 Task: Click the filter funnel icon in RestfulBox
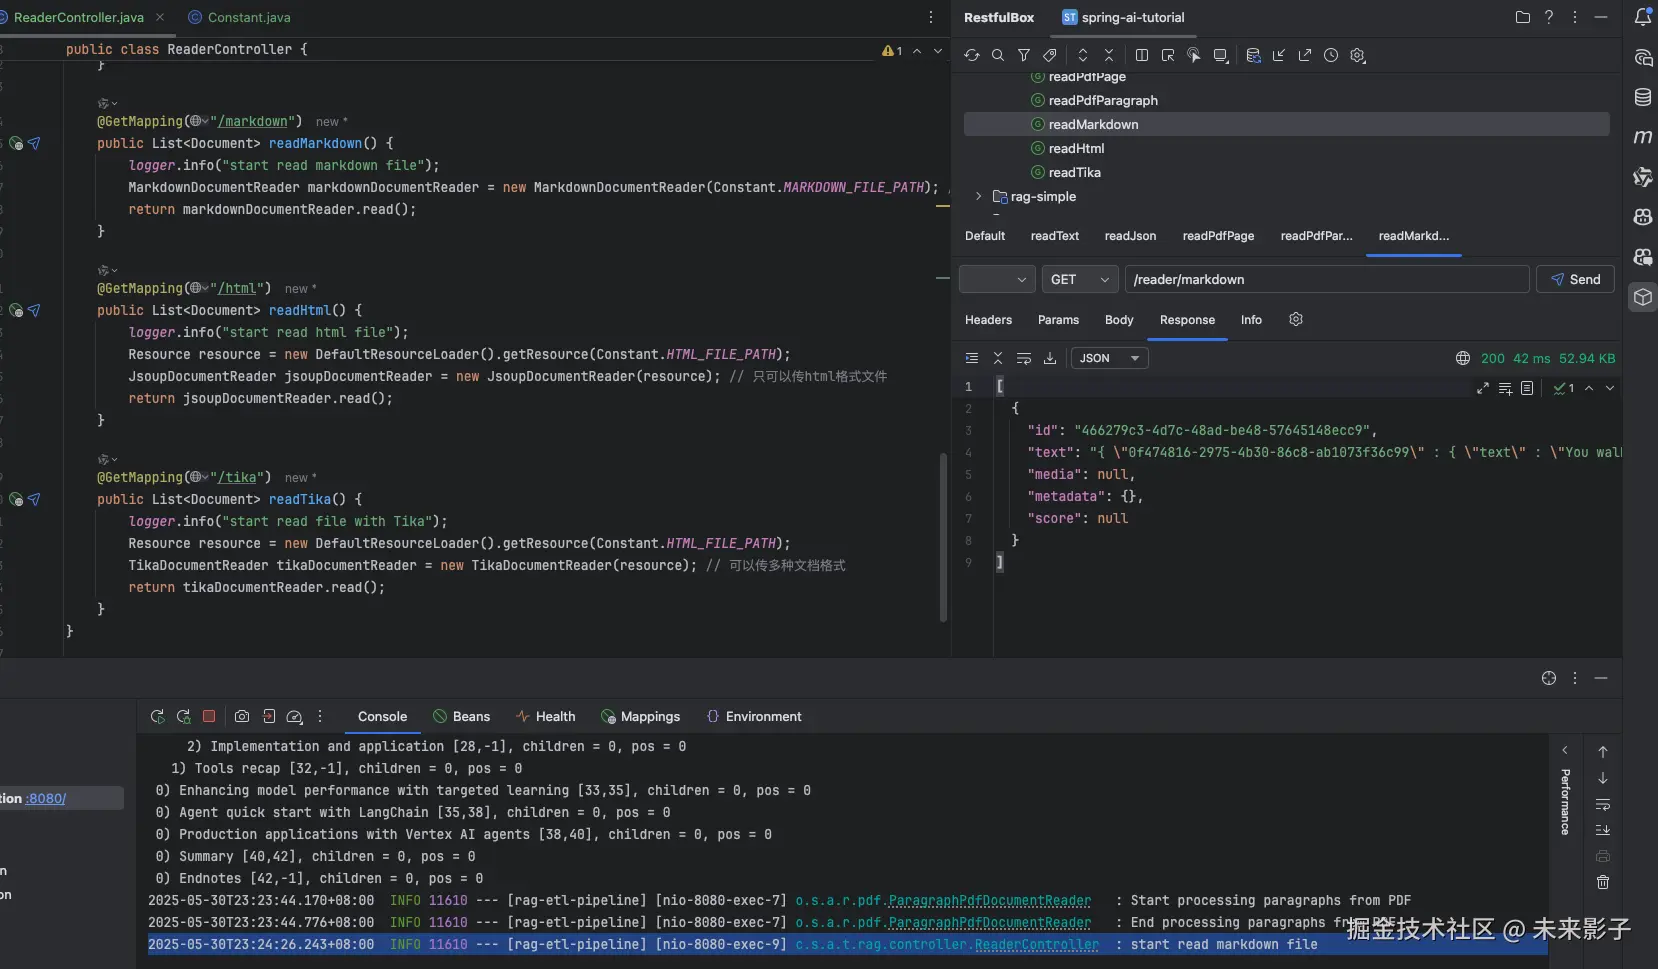[1023, 56]
